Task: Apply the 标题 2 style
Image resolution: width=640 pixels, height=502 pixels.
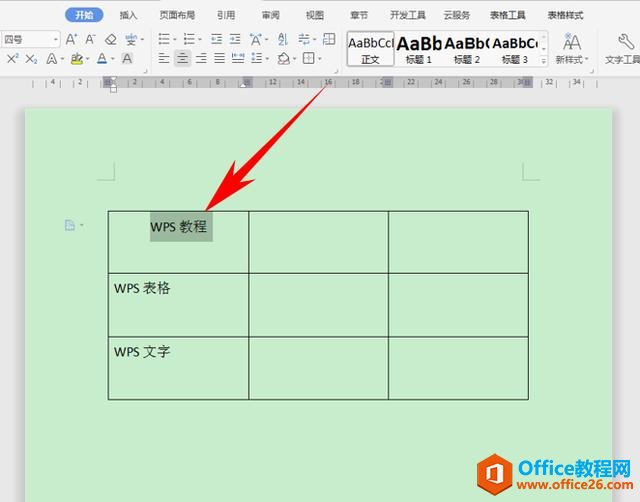Action: click(467, 49)
